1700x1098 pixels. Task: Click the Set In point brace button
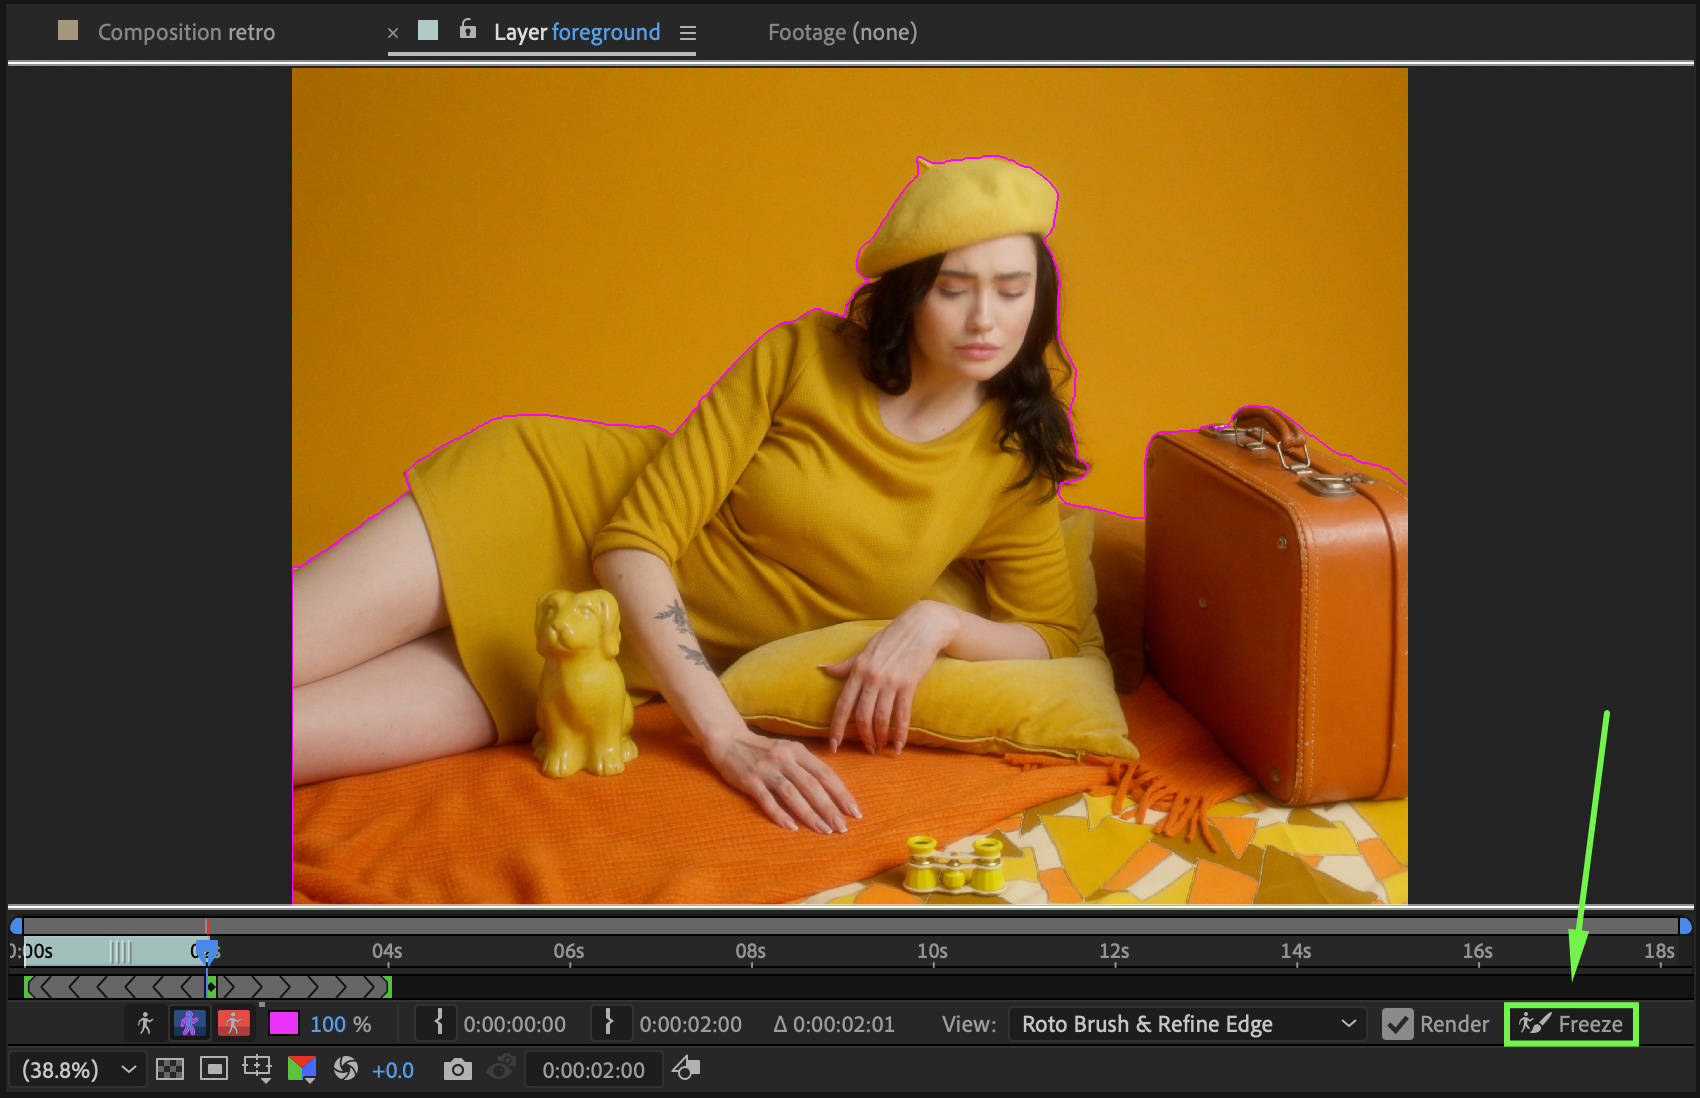438,1023
